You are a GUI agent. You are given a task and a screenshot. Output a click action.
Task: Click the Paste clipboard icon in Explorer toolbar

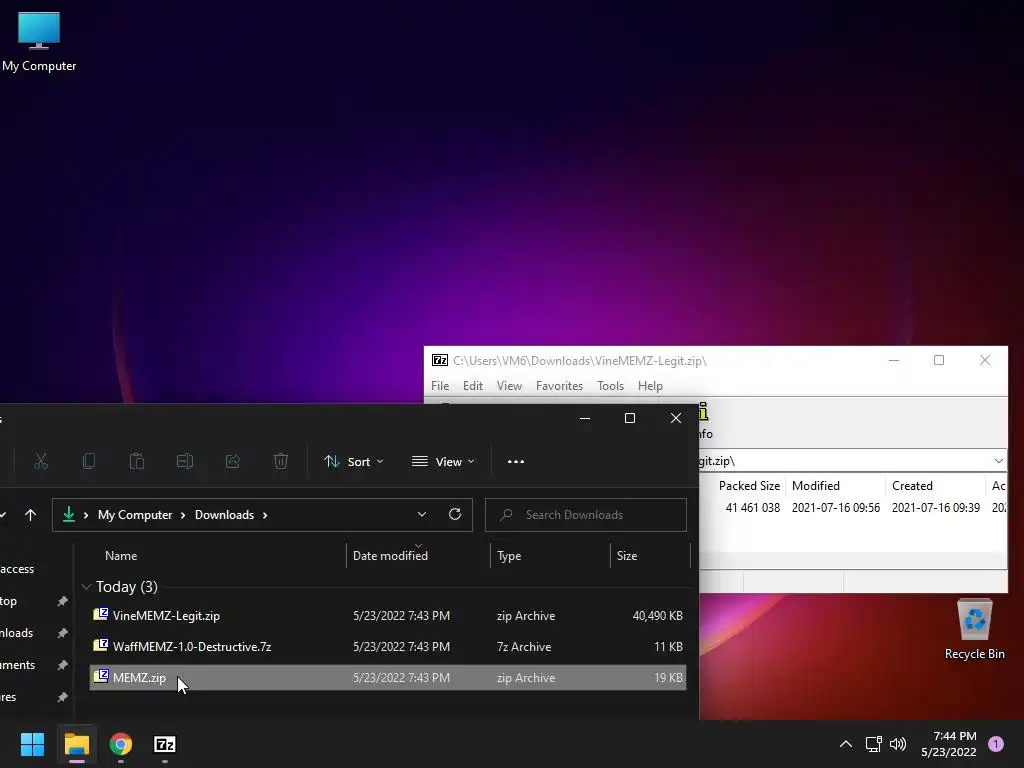[136, 462]
